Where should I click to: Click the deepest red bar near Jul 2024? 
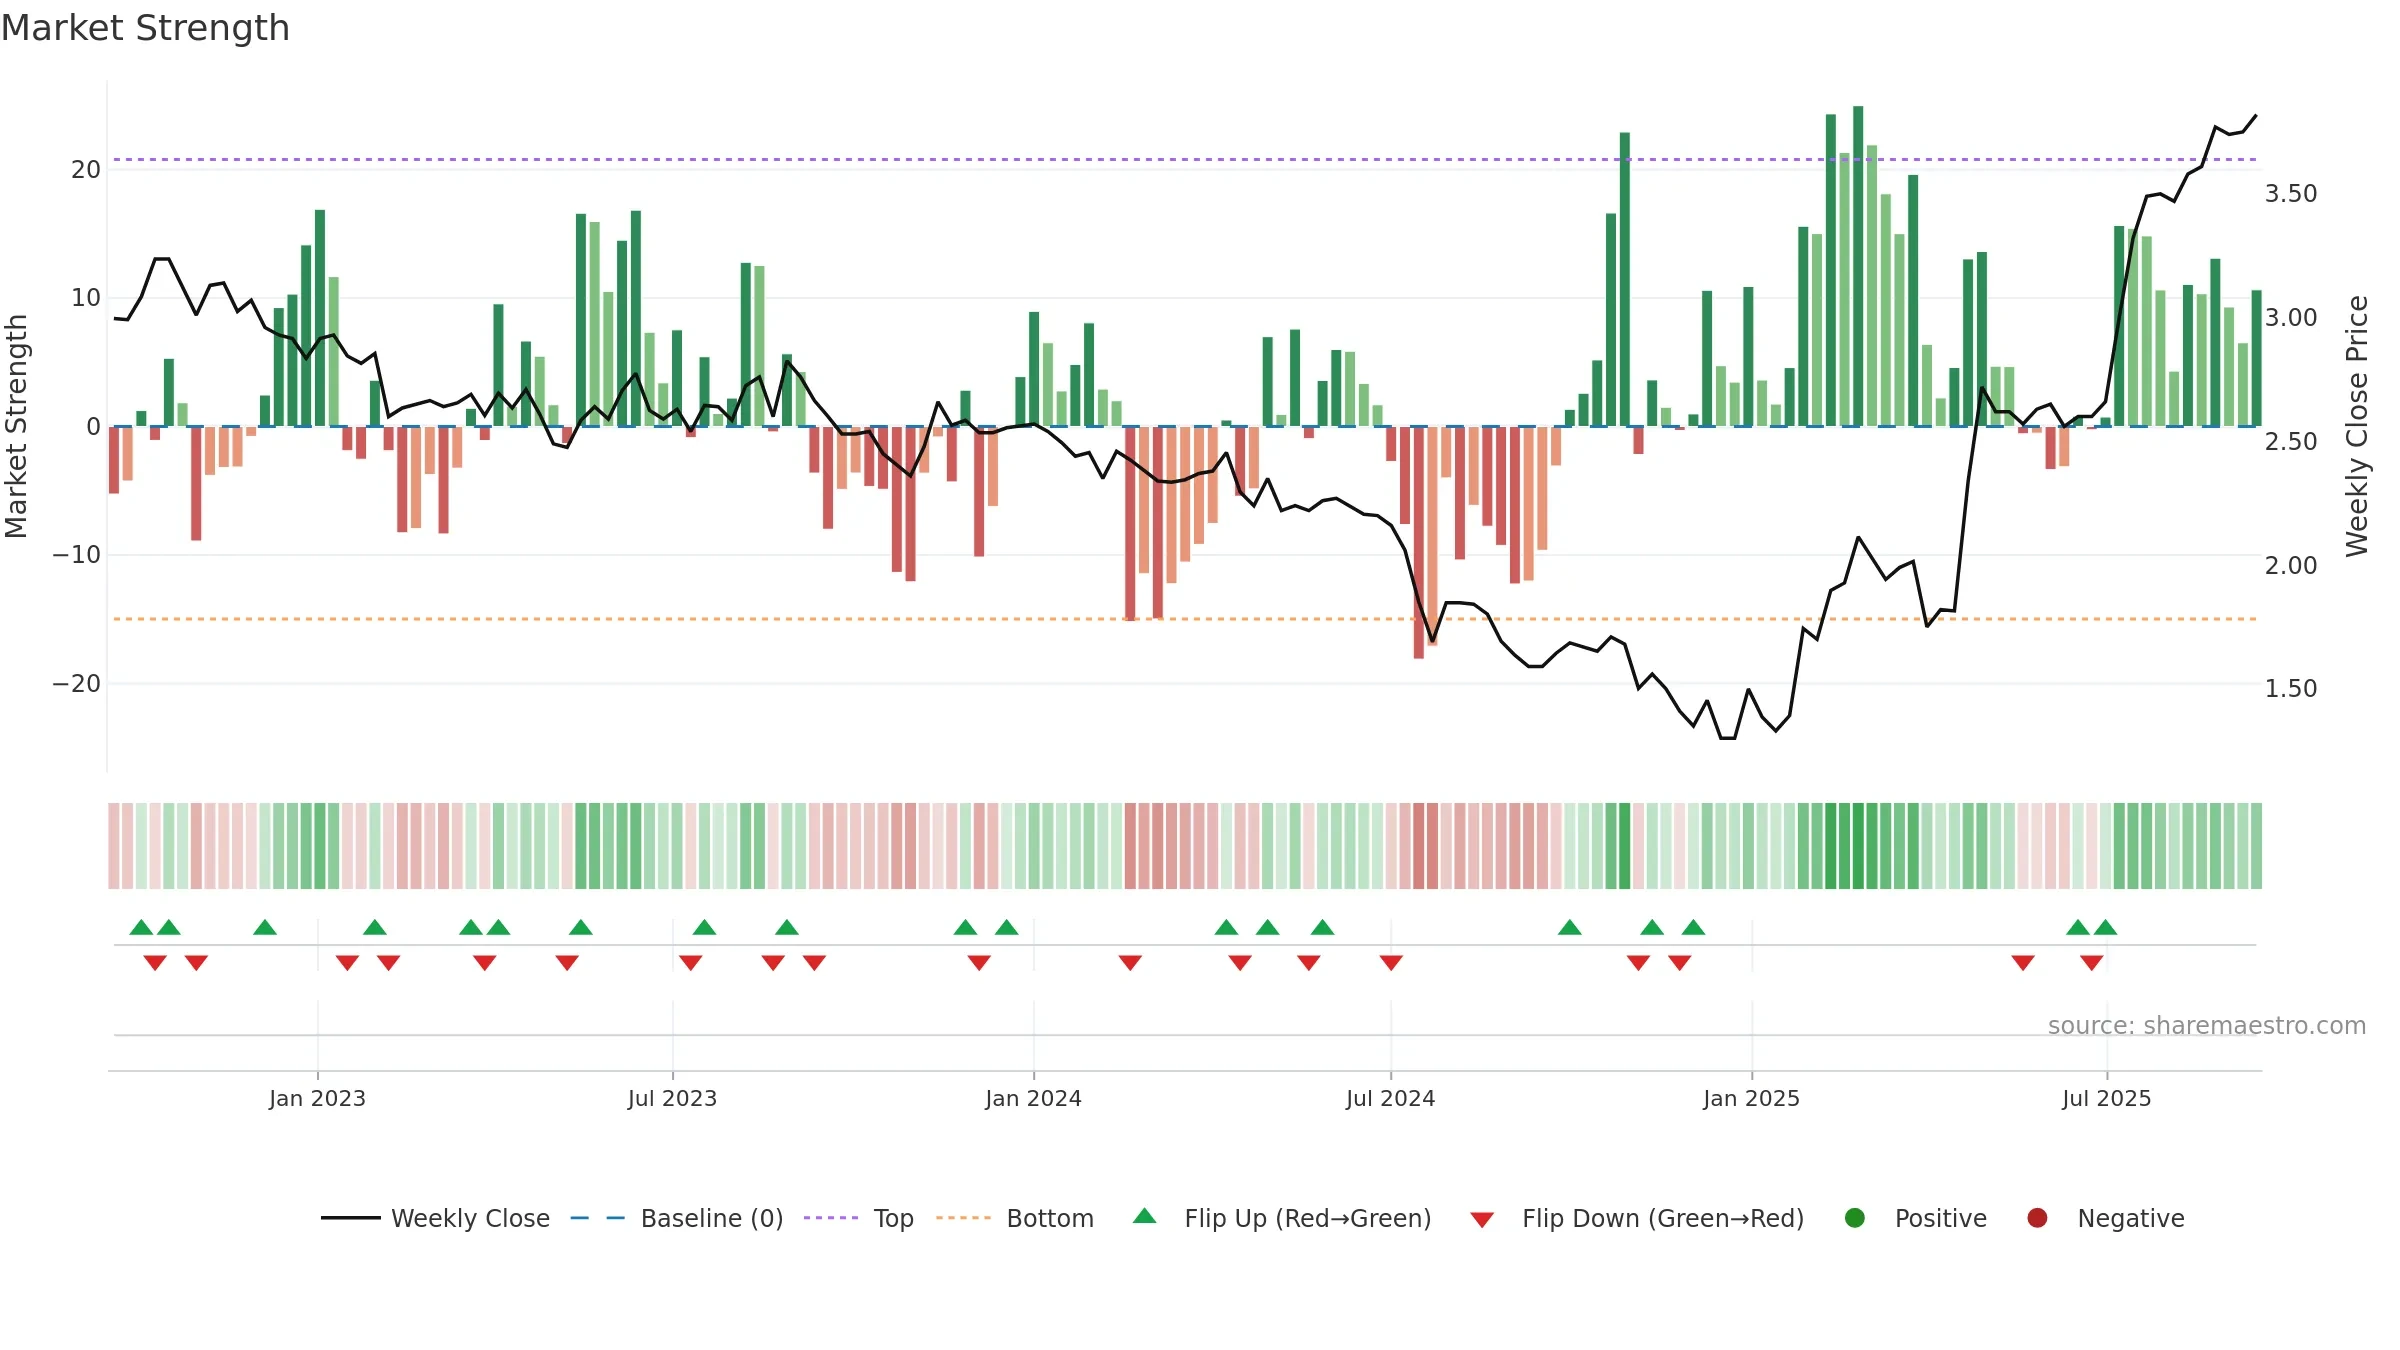pos(1419,543)
